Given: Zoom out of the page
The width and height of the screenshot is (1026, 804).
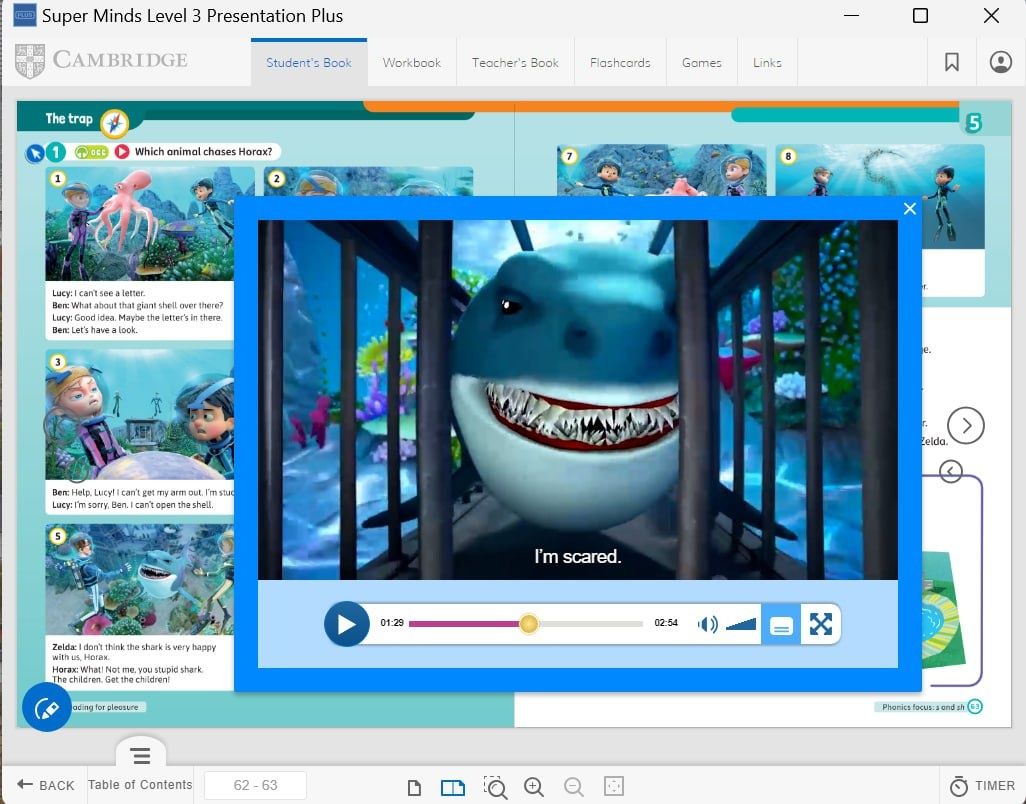Looking at the screenshot, I should [x=574, y=787].
